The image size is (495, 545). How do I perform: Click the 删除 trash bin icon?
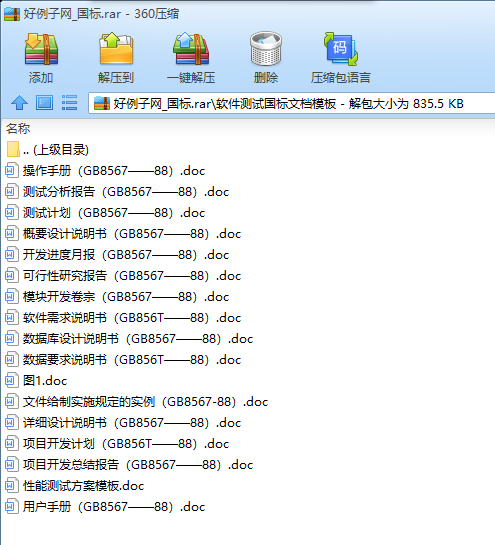coord(266,49)
